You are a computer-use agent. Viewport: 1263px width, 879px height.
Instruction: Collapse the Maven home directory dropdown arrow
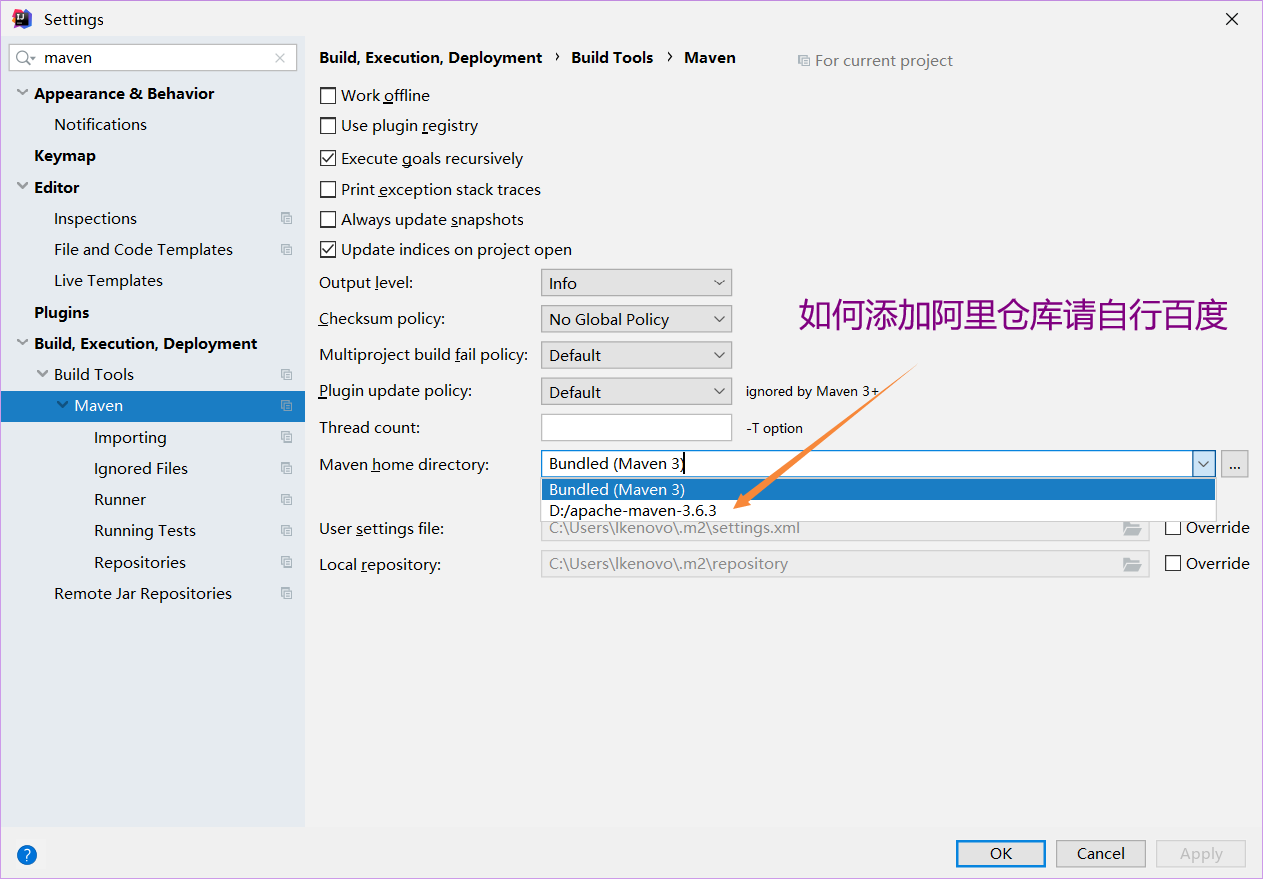(x=1203, y=464)
